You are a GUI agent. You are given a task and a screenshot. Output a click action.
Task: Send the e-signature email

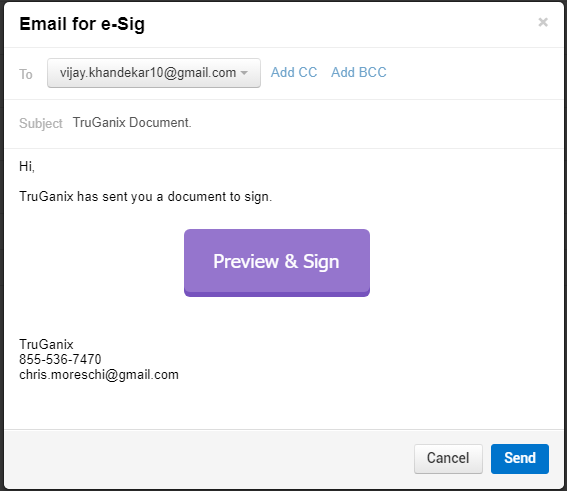point(520,458)
